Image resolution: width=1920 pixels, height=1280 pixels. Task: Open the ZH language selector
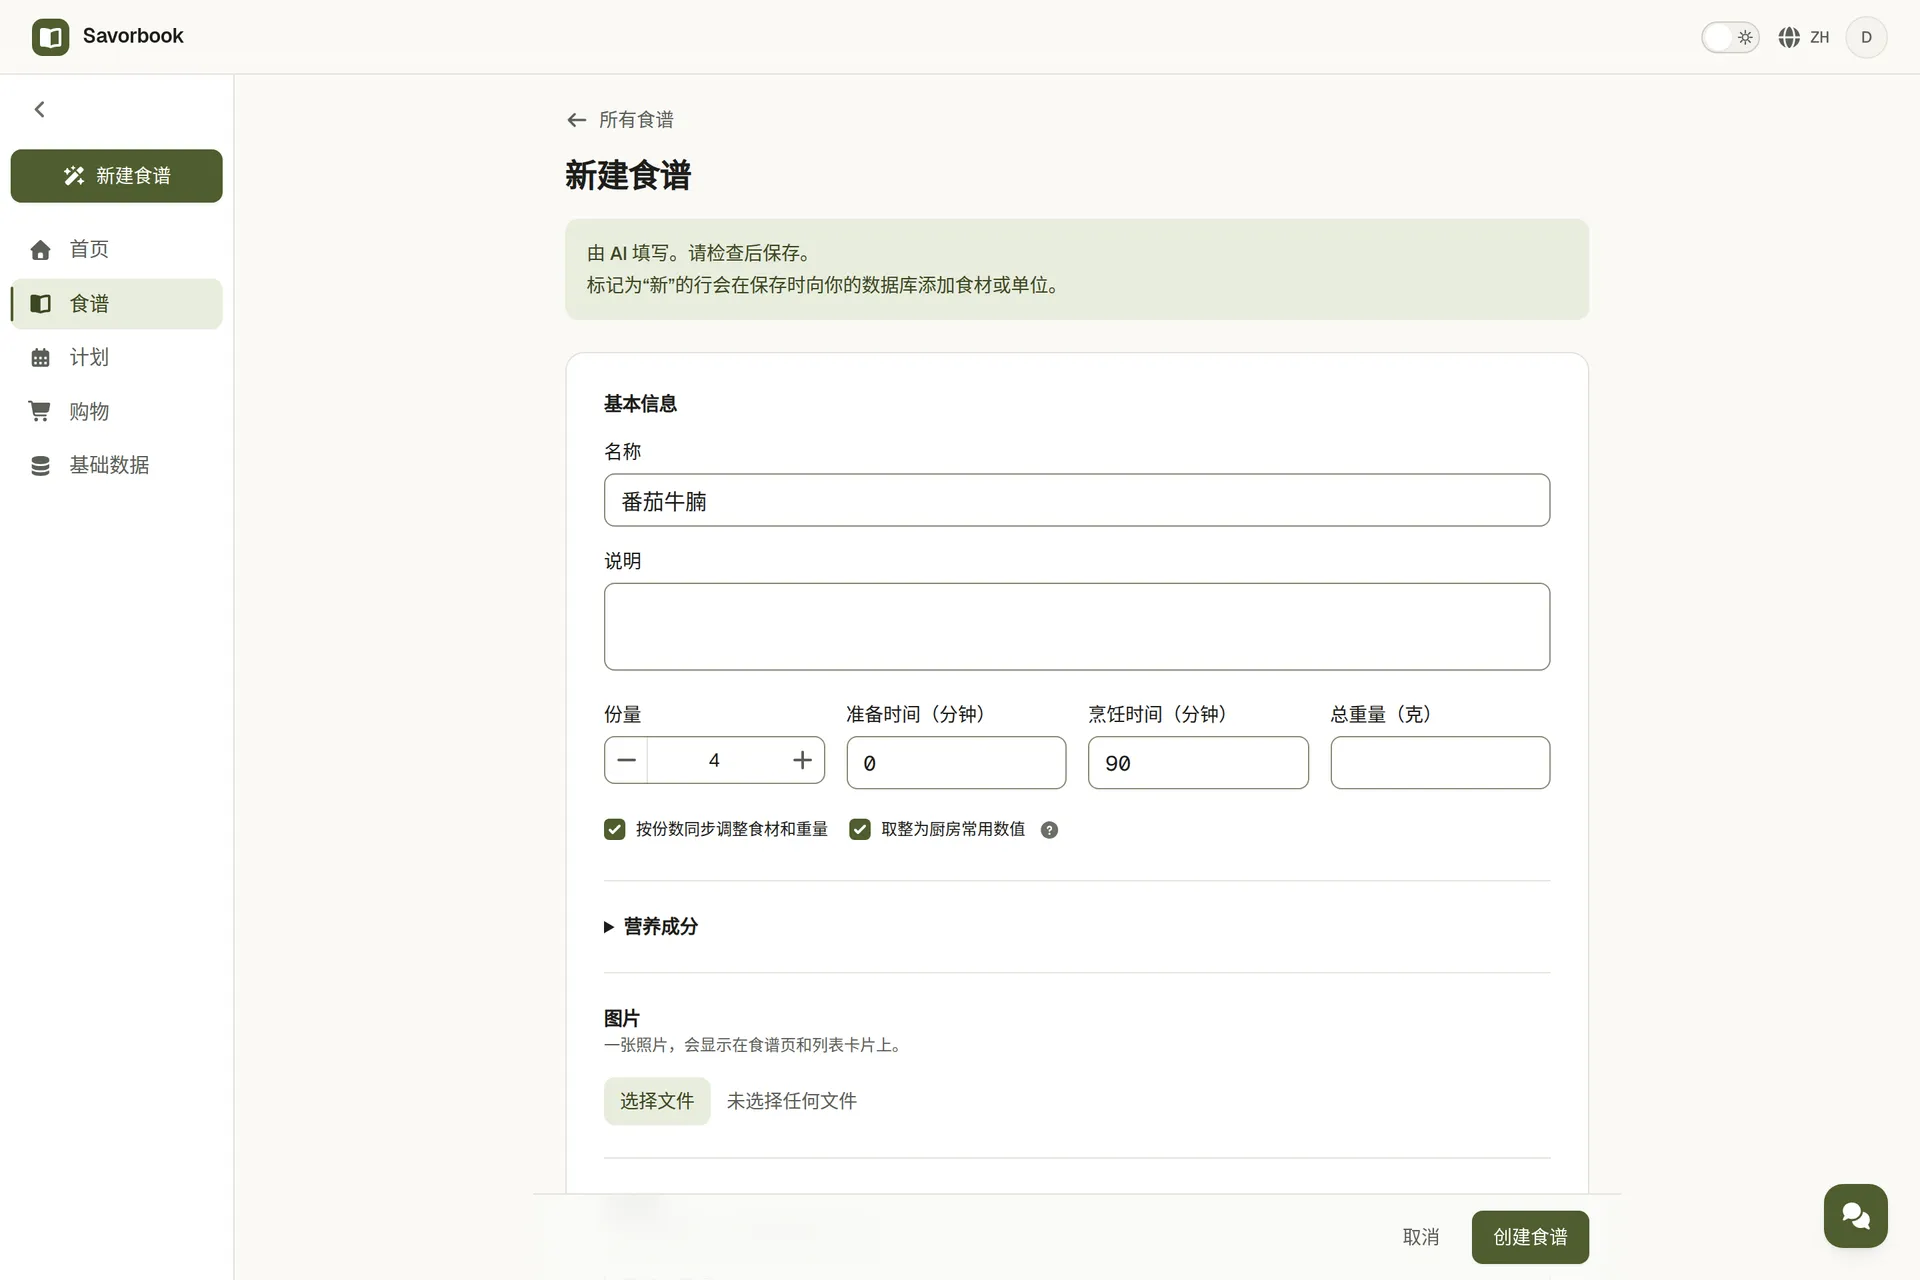1804,37
